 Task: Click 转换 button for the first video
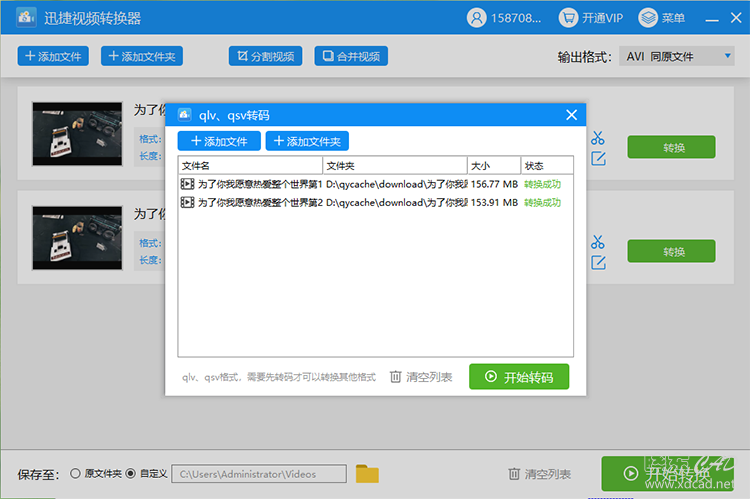pyautogui.click(x=672, y=147)
